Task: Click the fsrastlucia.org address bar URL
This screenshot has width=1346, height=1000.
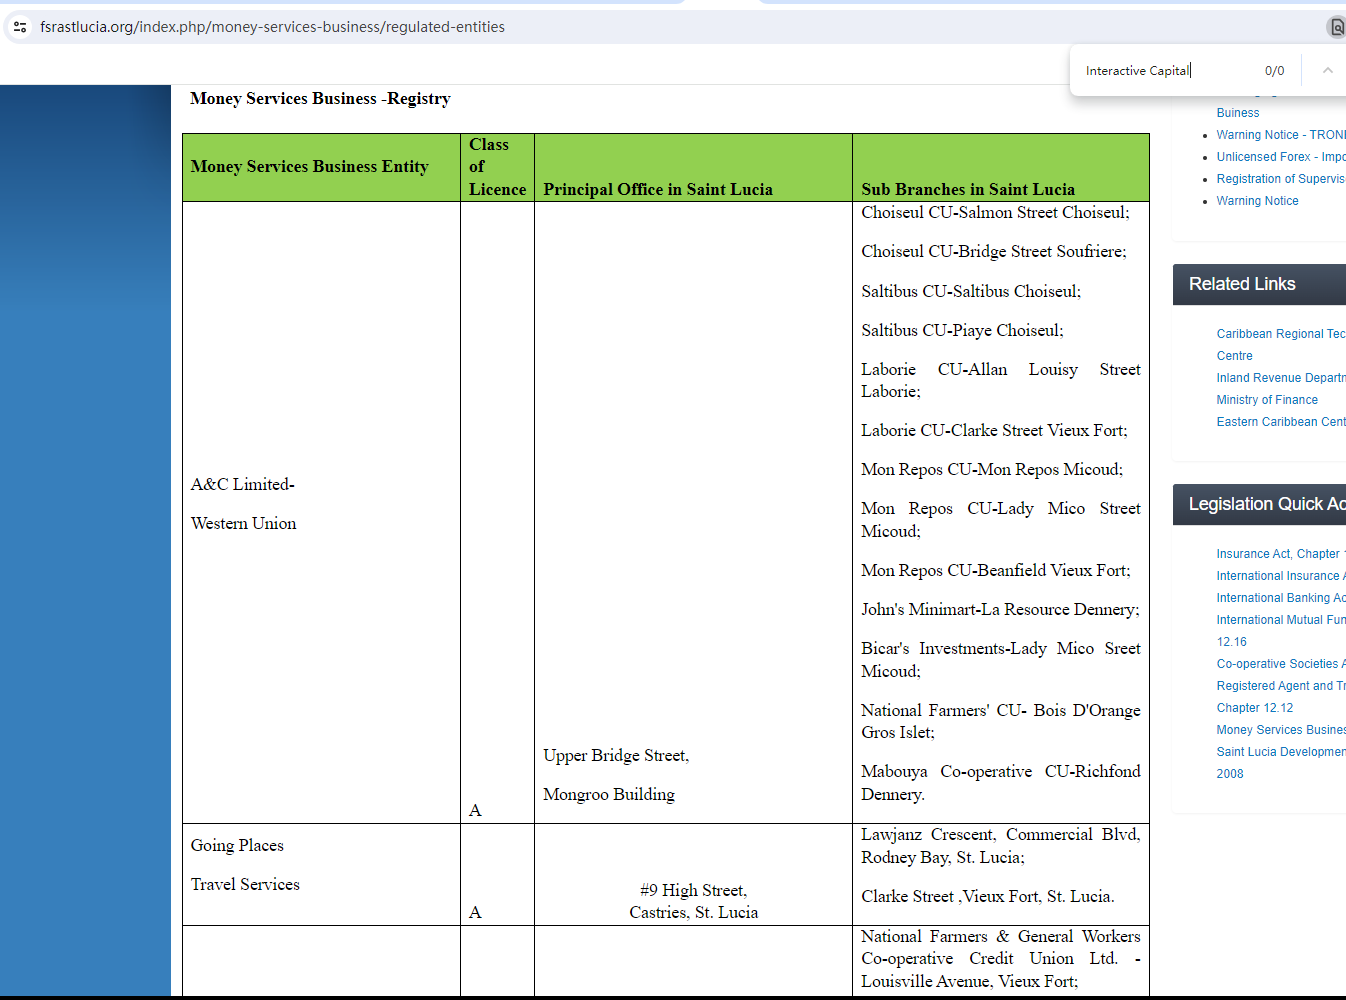Action: click(272, 27)
